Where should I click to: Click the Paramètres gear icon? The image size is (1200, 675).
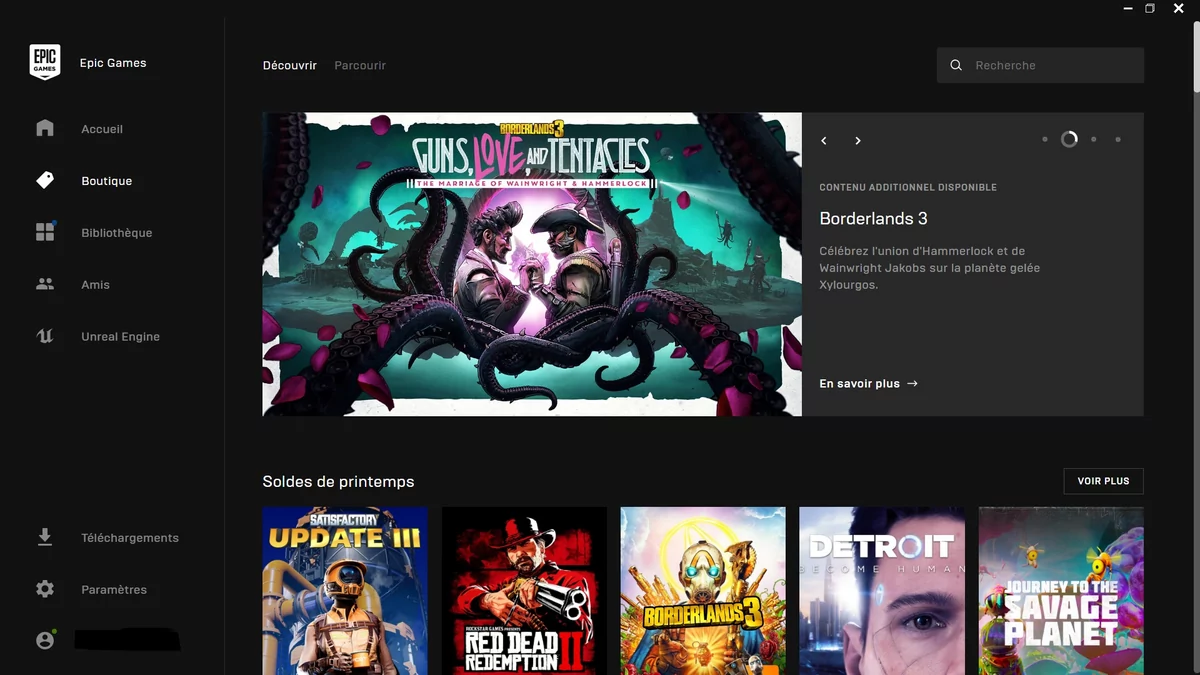pyautogui.click(x=45, y=589)
